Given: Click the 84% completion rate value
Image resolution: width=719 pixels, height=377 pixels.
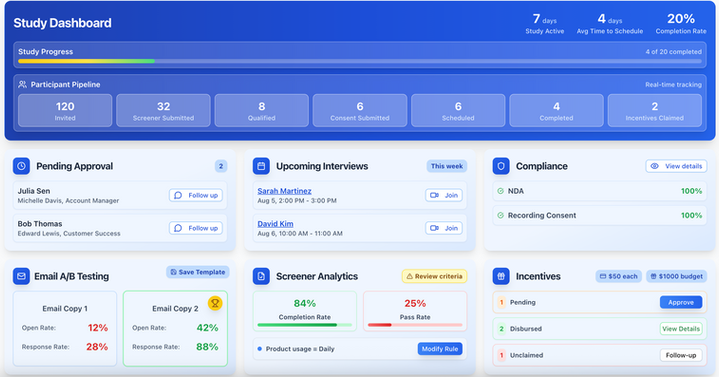Looking at the screenshot, I should [x=304, y=303].
